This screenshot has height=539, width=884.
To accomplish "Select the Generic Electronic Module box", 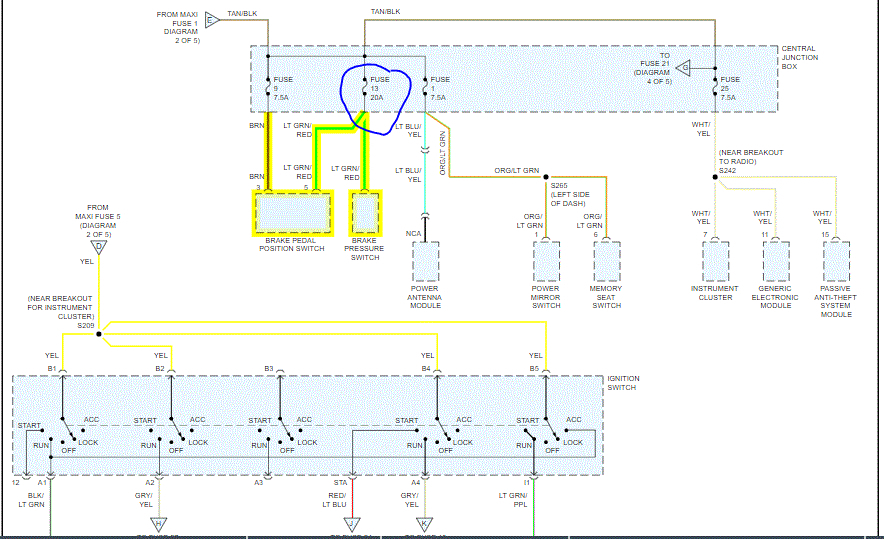I will pyautogui.click(x=776, y=261).
